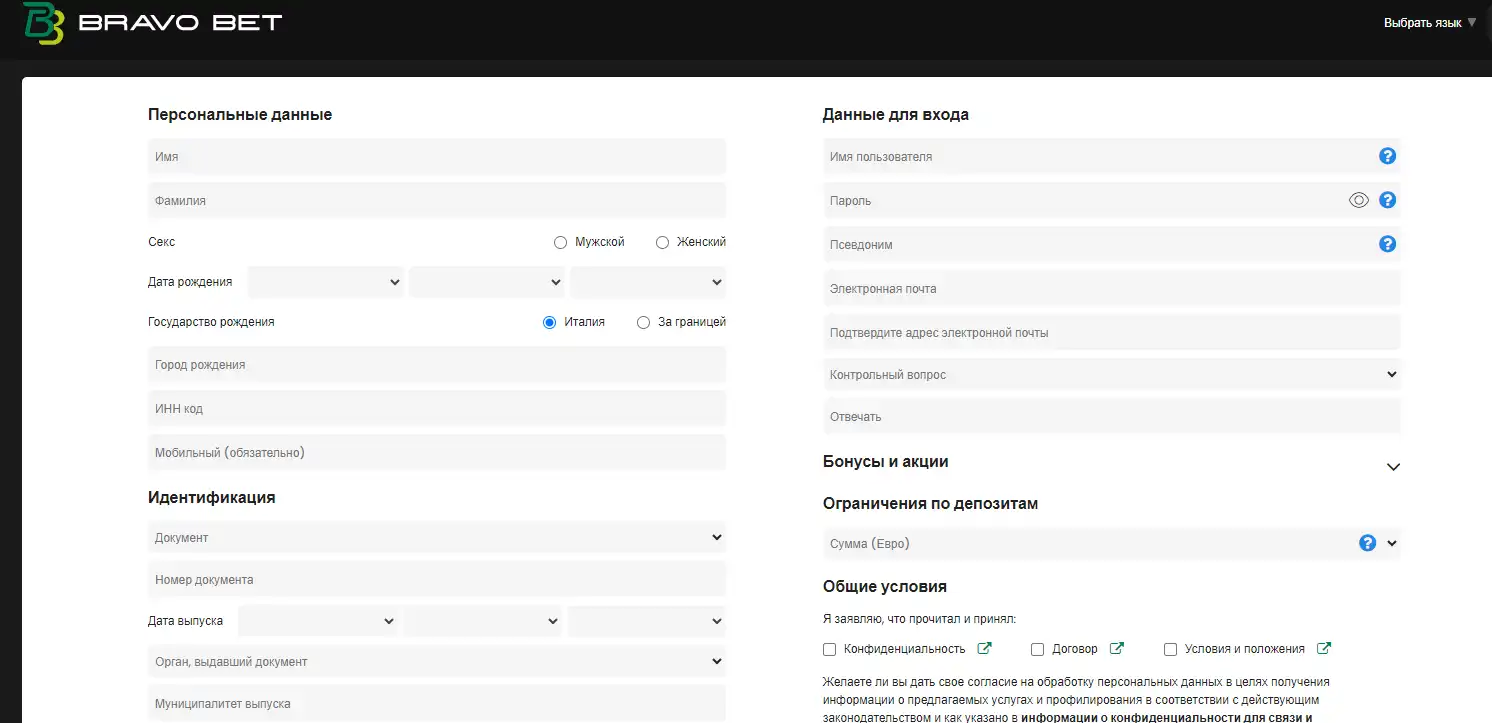The width and height of the screenshot is (1492, 723).
Task: Open Орган, выдавший документ dropdown
Action: click(x=437, y=661)
